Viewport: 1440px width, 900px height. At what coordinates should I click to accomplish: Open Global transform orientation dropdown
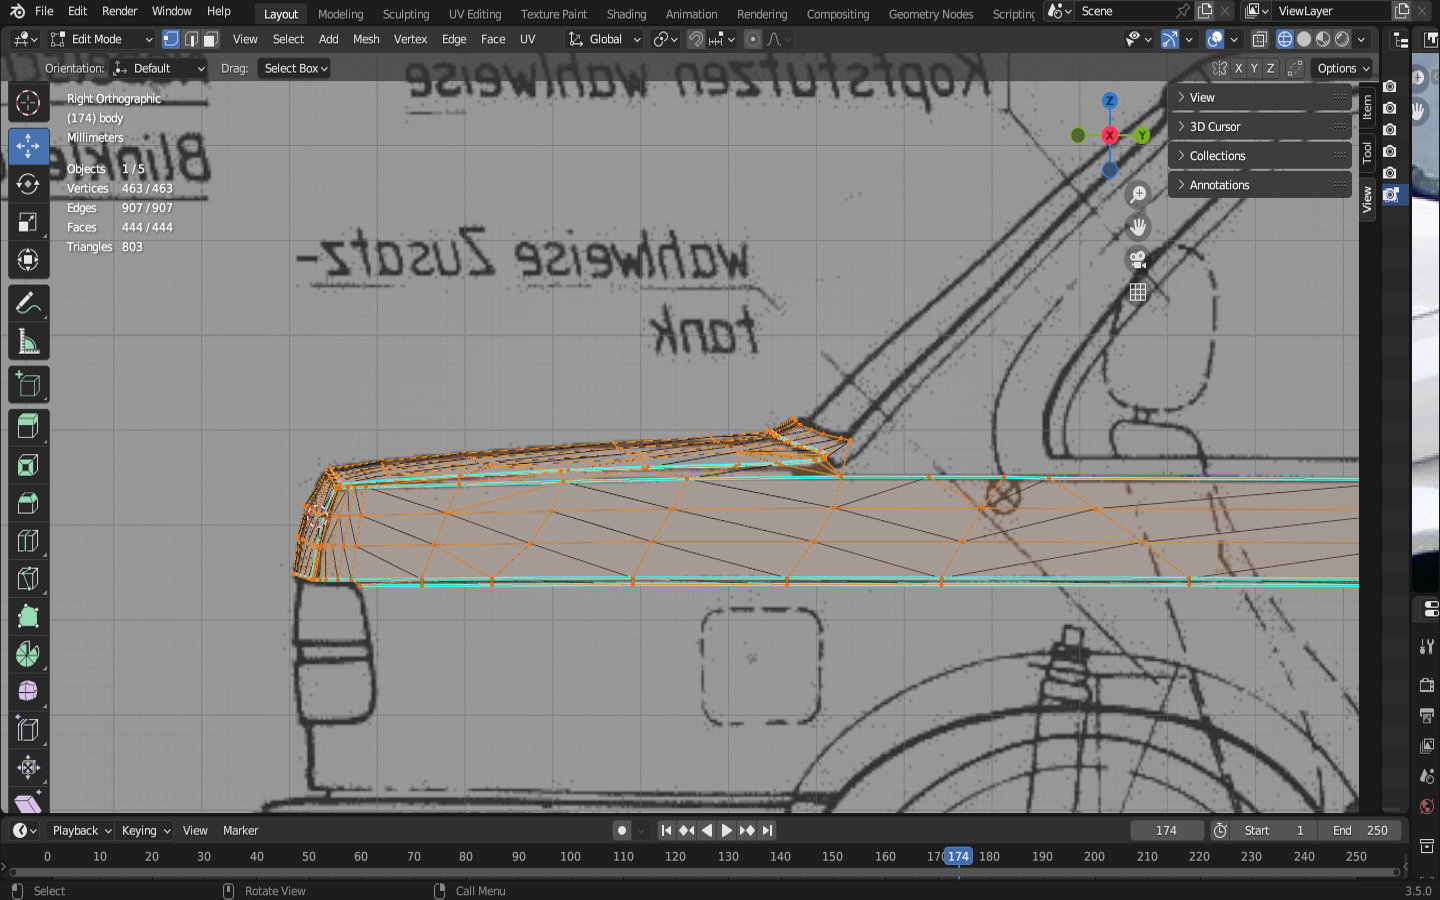[x=605, y=39]
